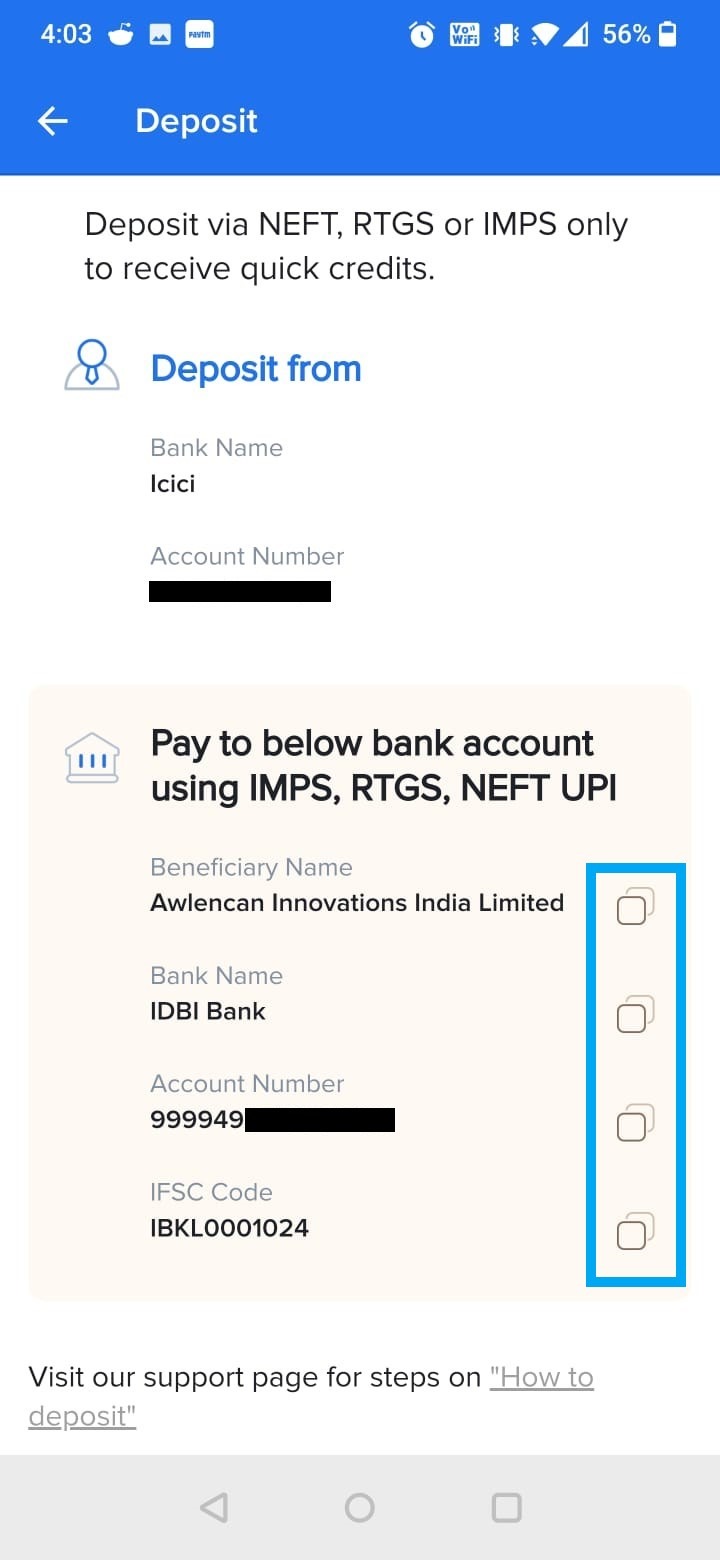The image size is (720, 1560).
Task: Tap the Wi-Fi icon in the status bar
Action: pyautogui.click(x=545, y=34)
